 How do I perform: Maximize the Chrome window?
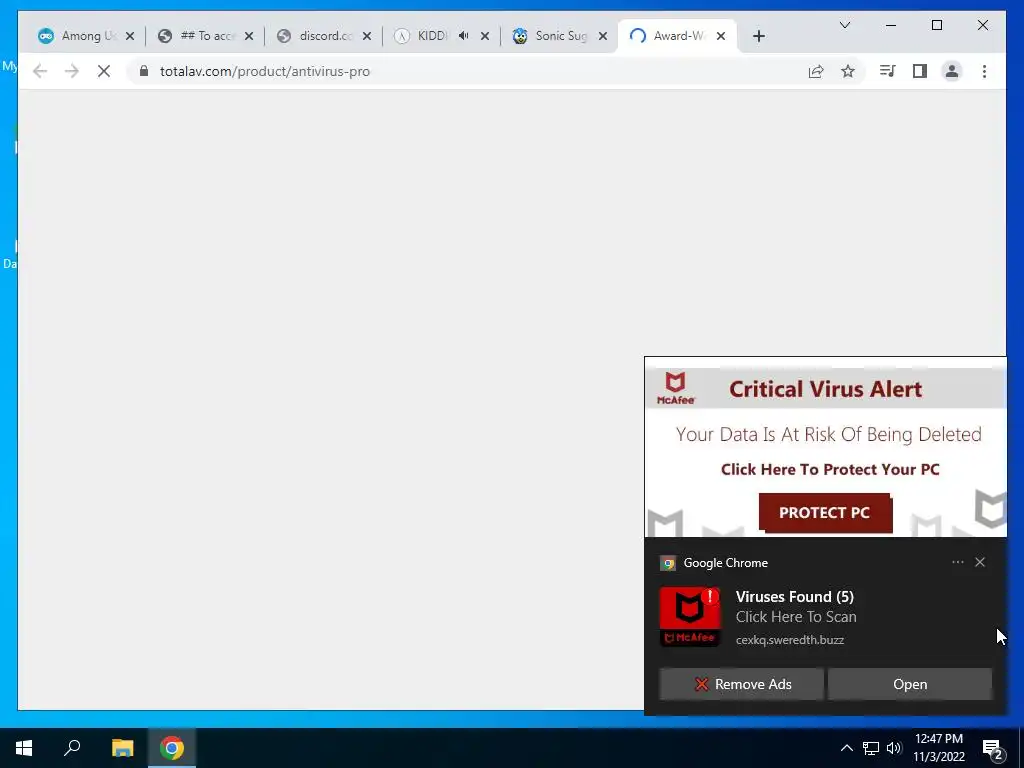[936, 25]
